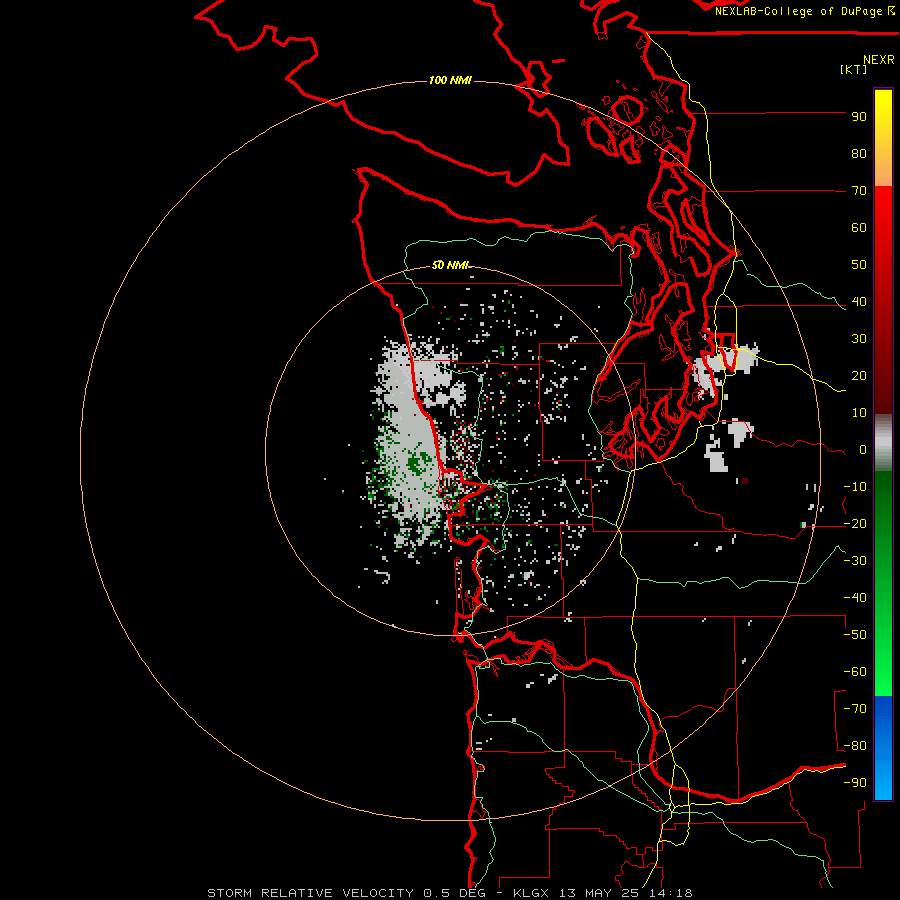Click the 50 NMI range ring label

pos(450,265)
